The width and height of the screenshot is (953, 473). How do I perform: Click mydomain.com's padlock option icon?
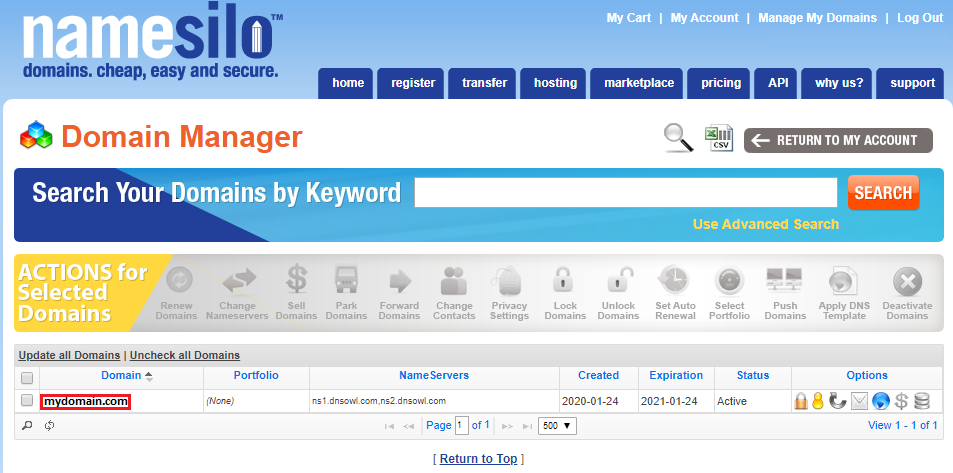click(x=801, y=401)
